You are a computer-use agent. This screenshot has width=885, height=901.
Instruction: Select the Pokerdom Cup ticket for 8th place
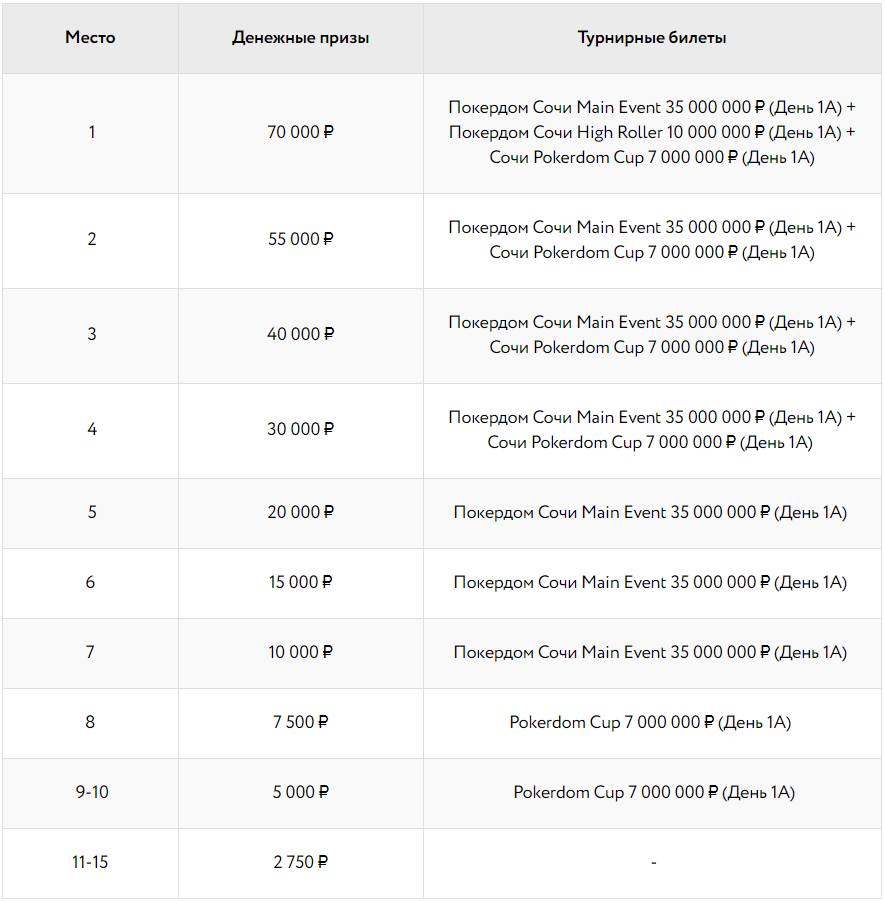click(x=650, y=722)
